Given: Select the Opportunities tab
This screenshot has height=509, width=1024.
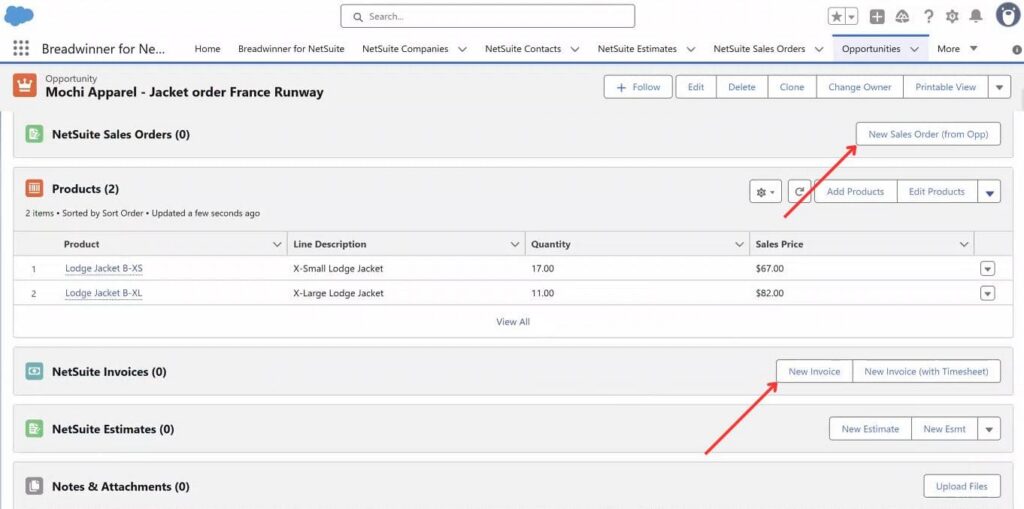Looking at the screenshot, I should point(871,49).
